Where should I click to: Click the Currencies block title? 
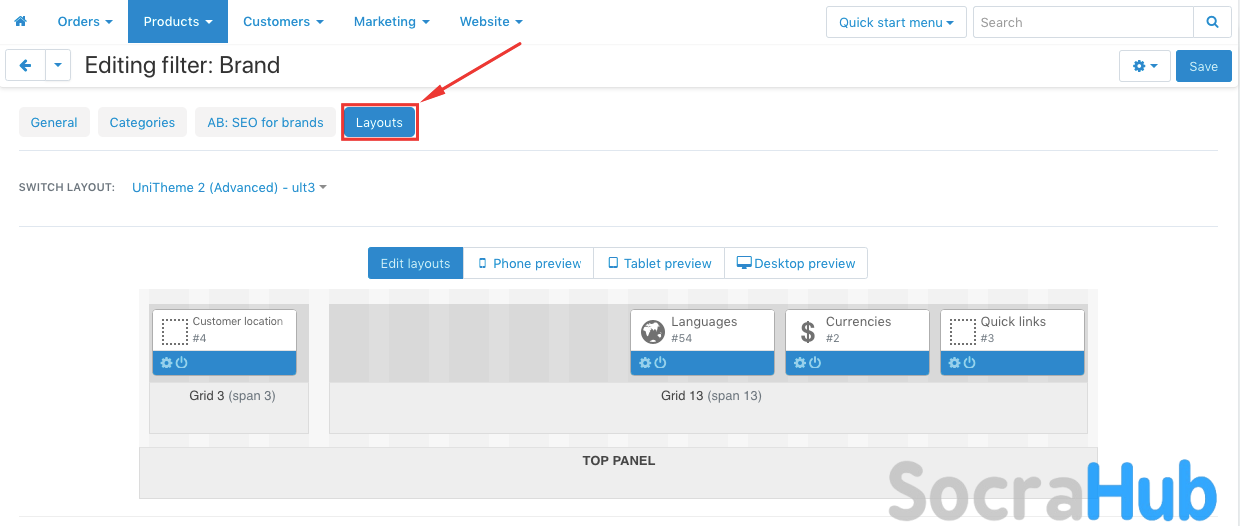[858, 322]
